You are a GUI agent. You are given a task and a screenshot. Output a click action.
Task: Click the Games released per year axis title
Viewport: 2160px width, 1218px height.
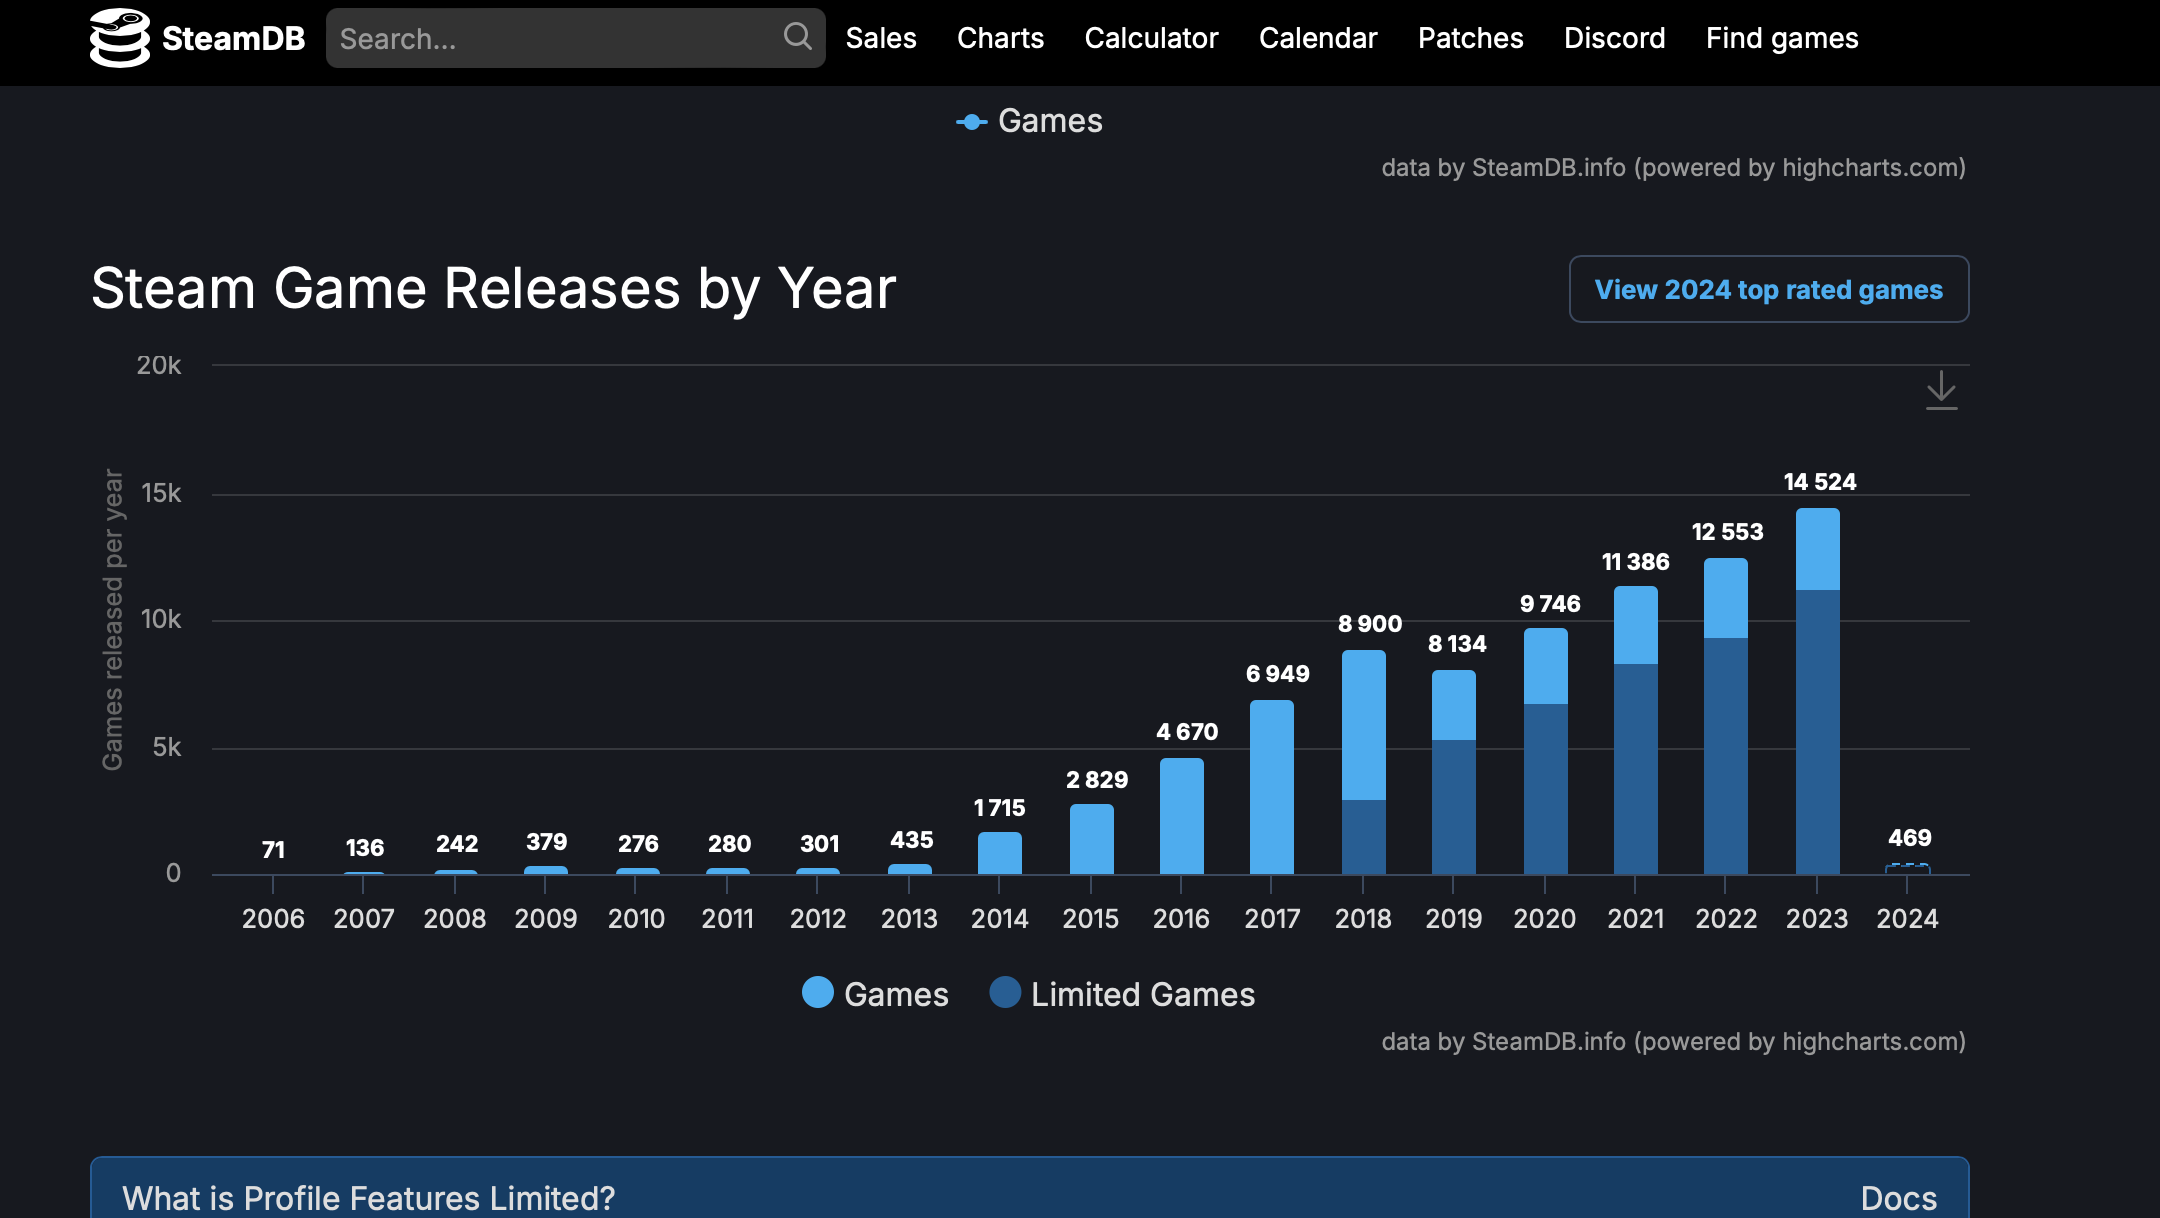pyautogui.click(x=113, y=619)
